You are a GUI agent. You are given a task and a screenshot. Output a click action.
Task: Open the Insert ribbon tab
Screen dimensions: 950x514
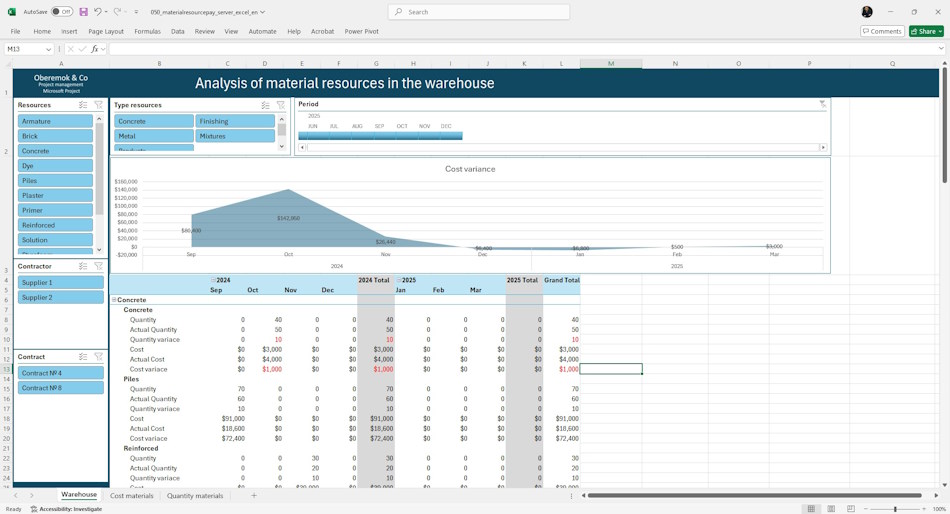[69, 32]
